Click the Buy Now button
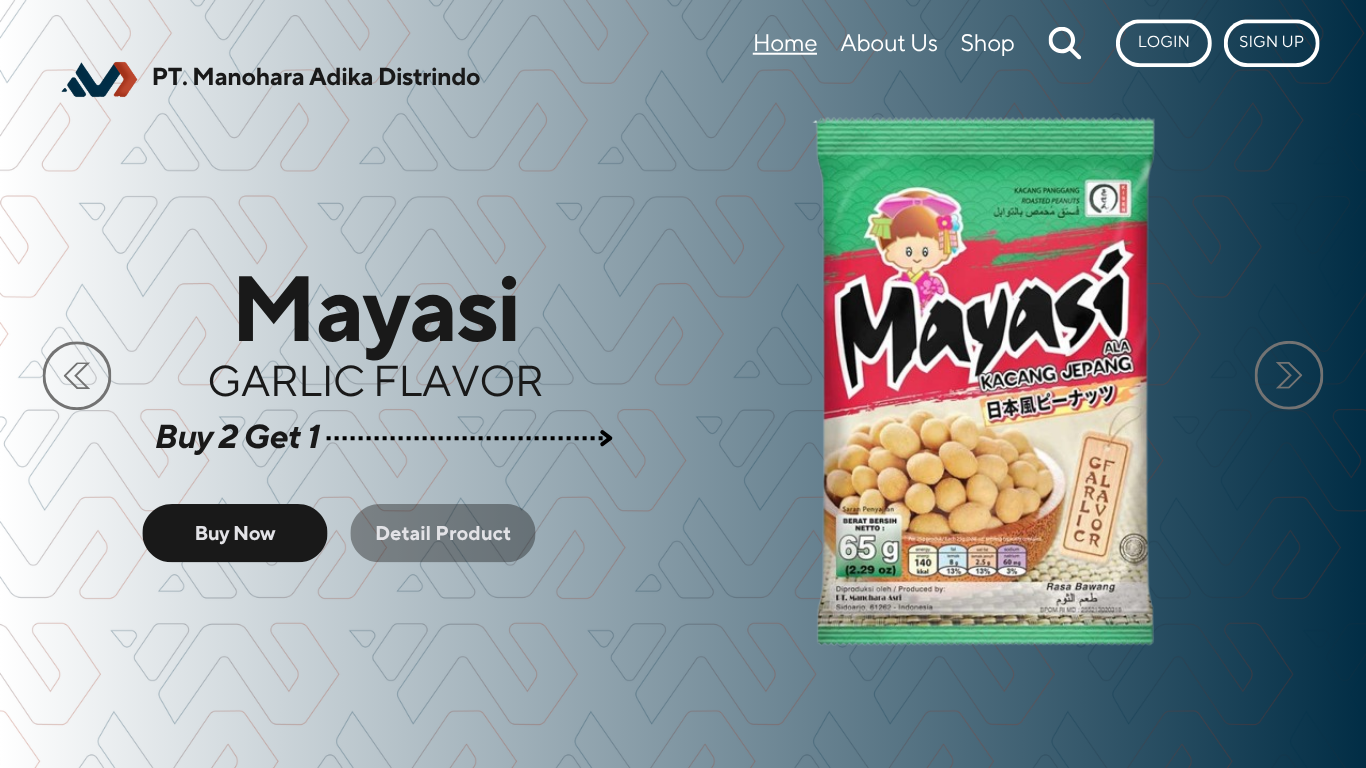 (x=235, y=533)
